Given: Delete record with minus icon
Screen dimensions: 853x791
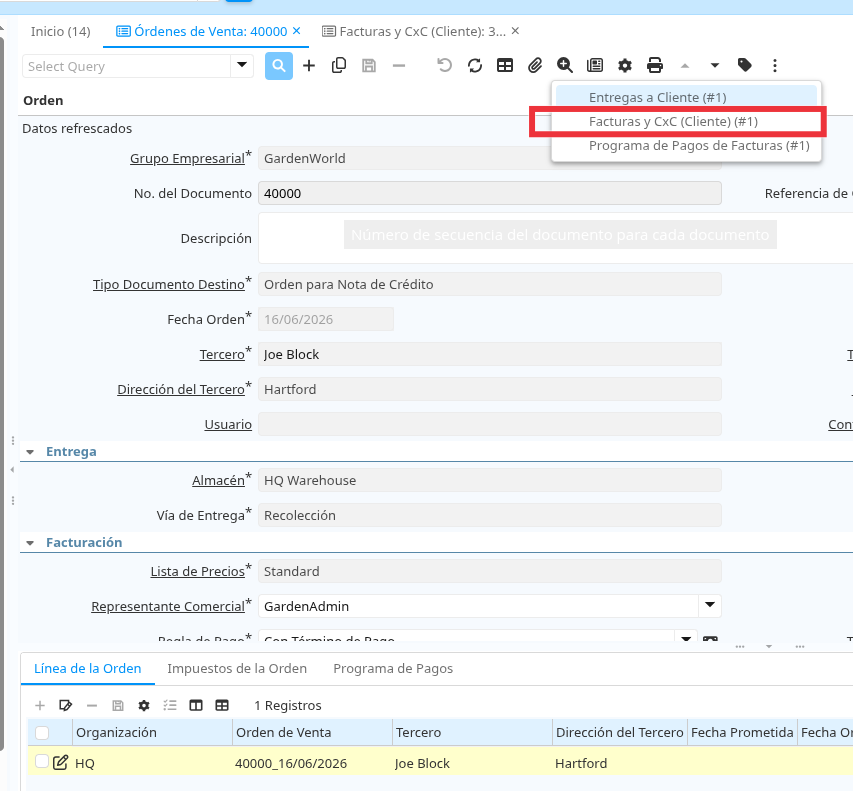Looking at the screenshot, I should pos(399,66).
